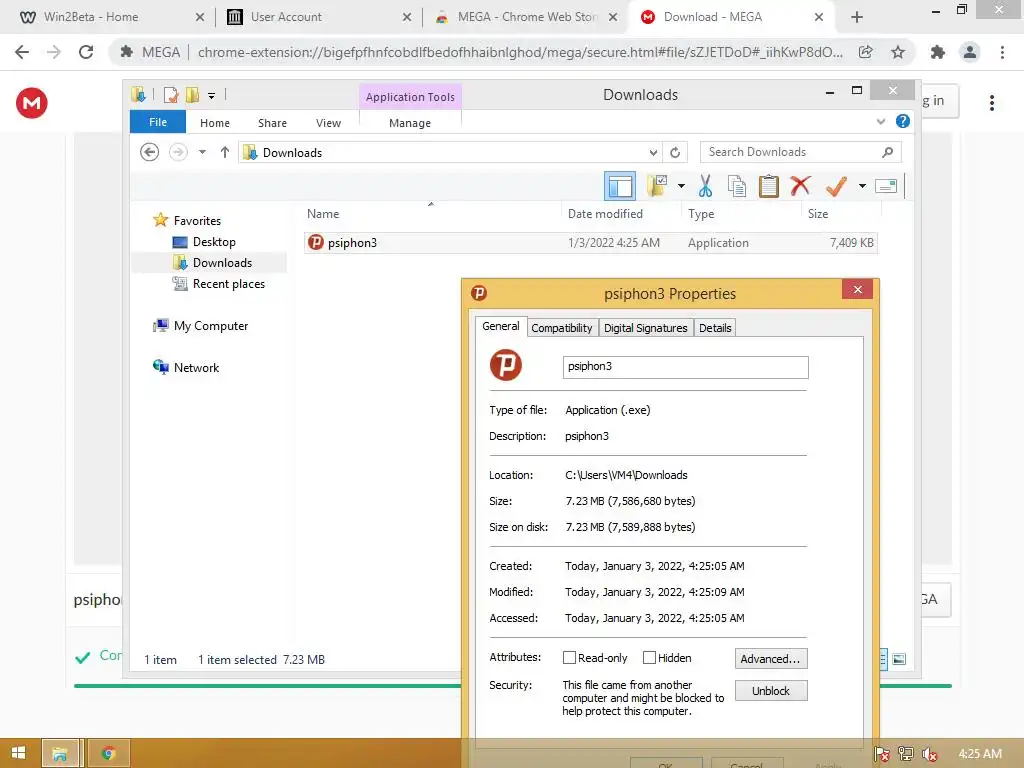Click the Action Center flag tray icon
1024x768 pixels.
tap(881, 754)
